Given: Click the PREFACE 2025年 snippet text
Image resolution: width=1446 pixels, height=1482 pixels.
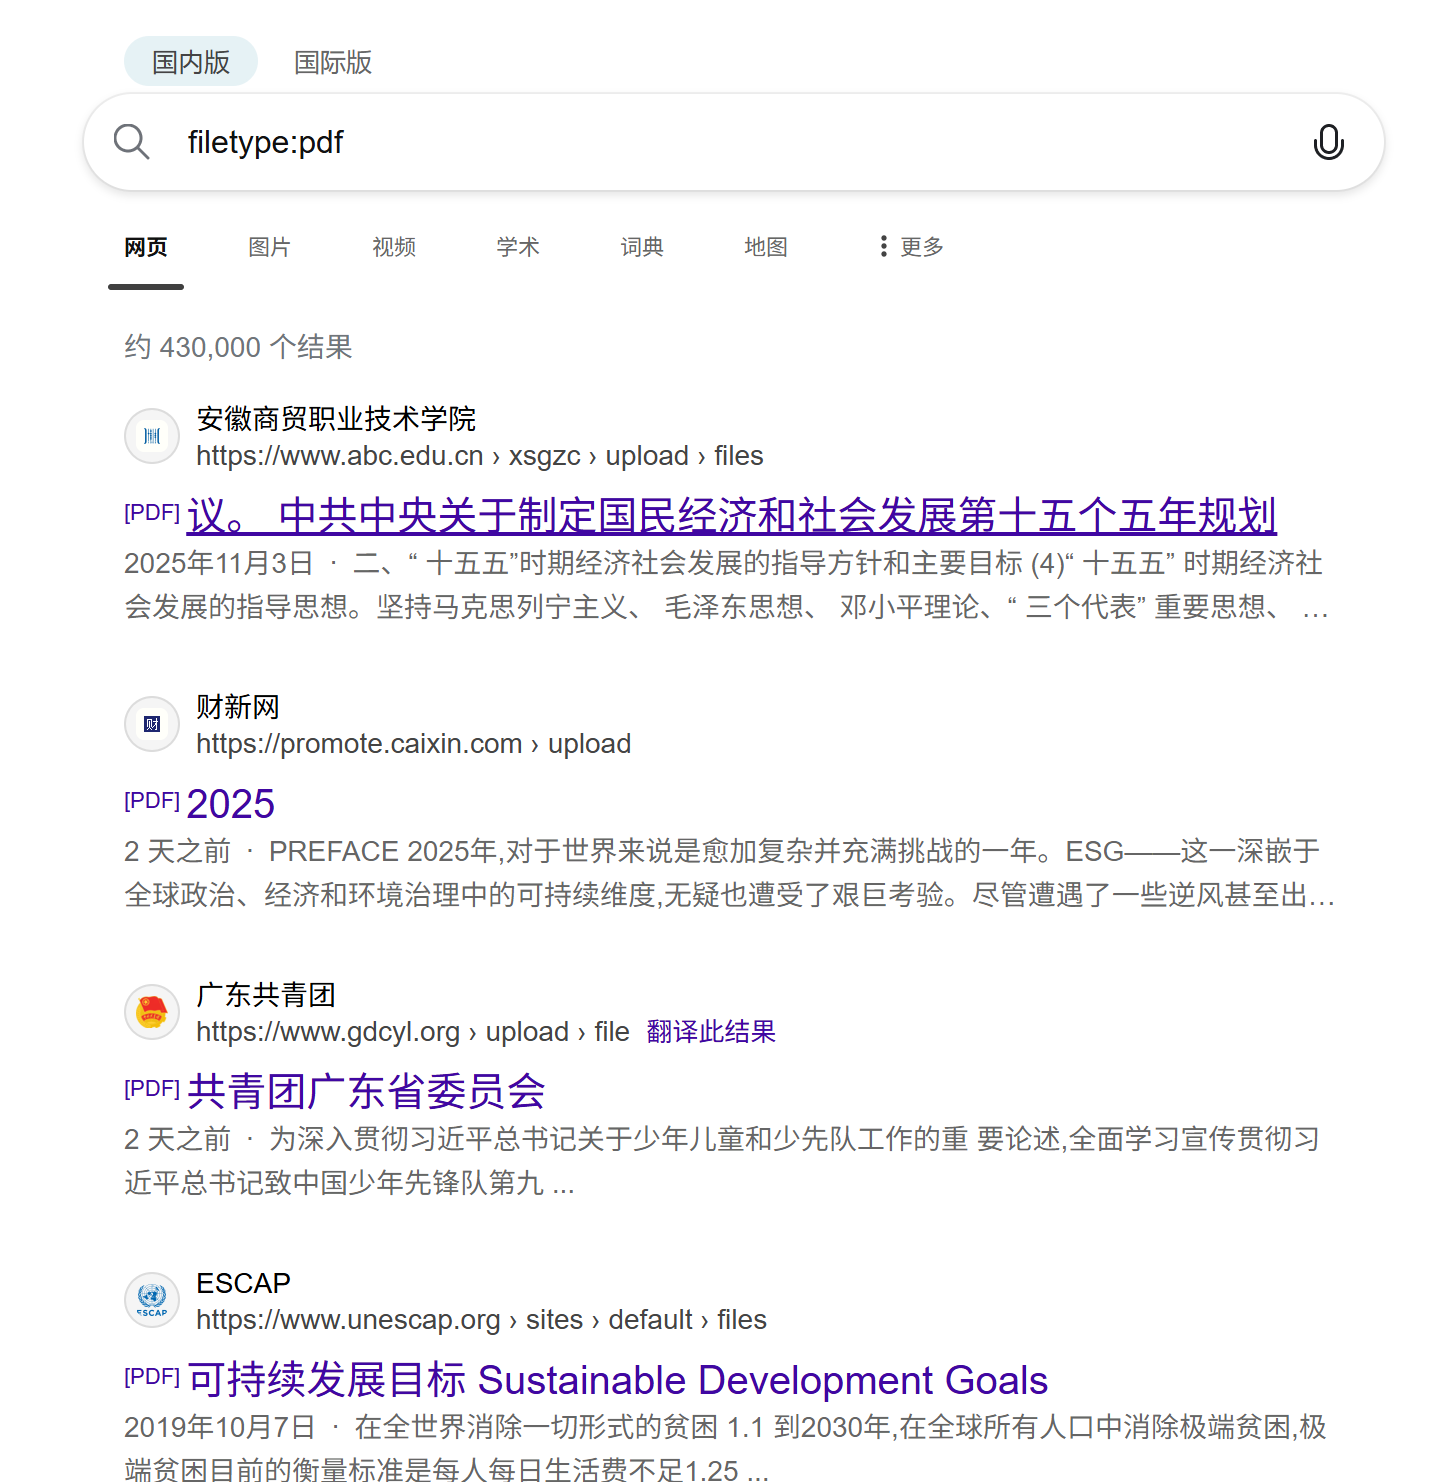Looking at the screenshot, I should [730, 873].
